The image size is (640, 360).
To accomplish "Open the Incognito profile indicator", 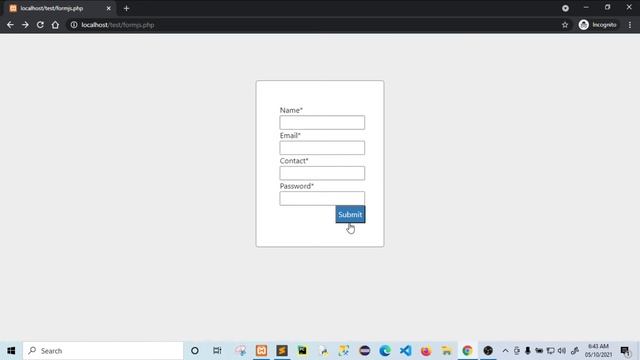I will coord(598,25).
